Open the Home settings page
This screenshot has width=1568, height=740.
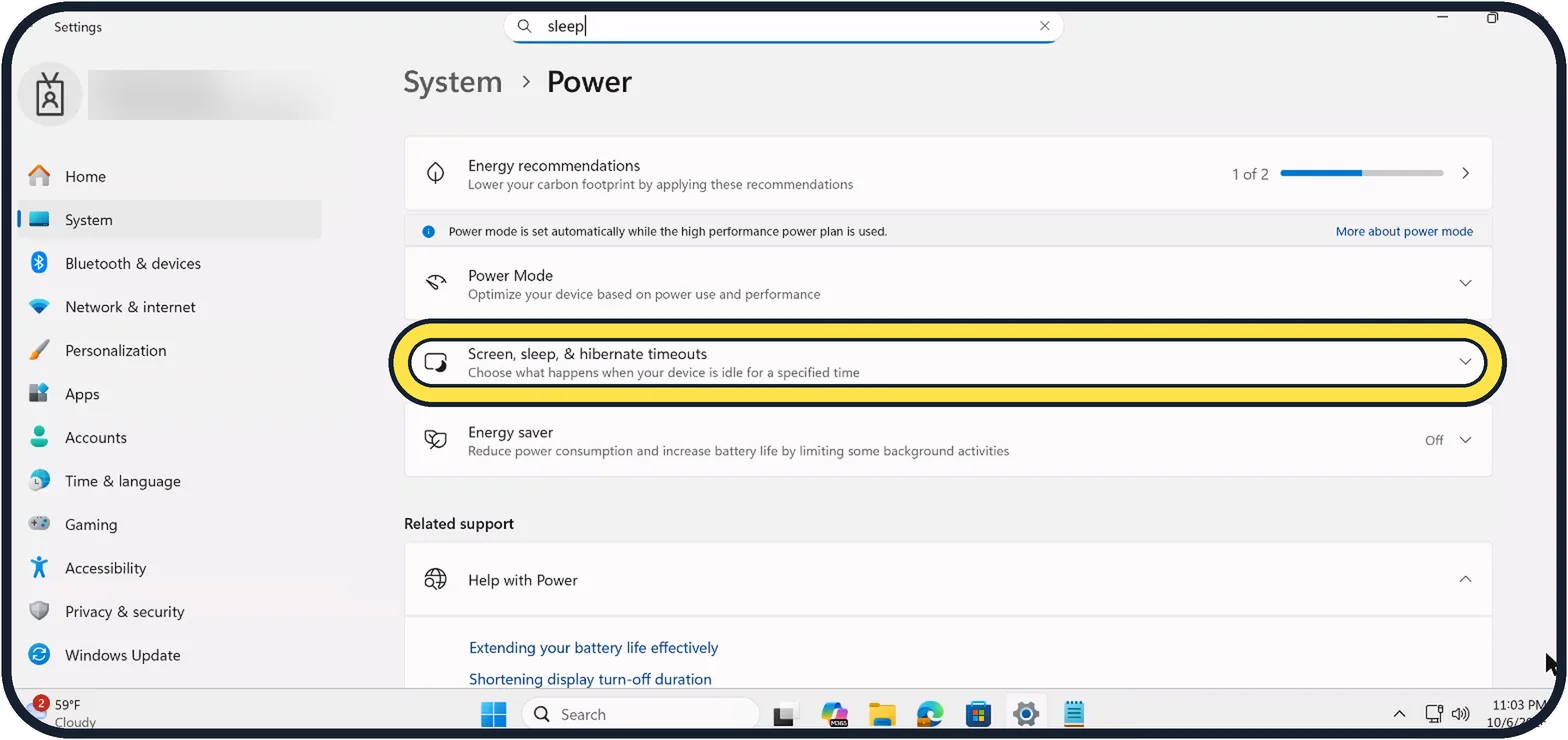170,176
